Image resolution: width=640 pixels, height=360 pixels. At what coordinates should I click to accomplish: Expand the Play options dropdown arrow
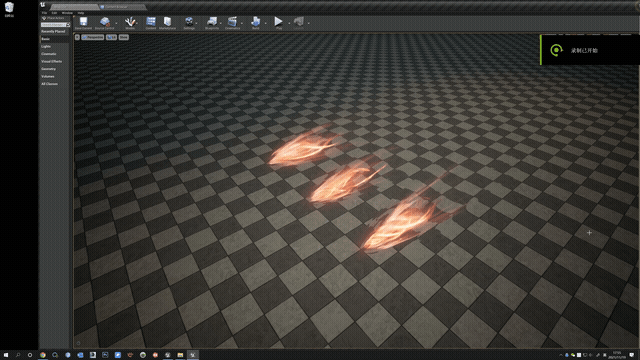pos(289,23)
